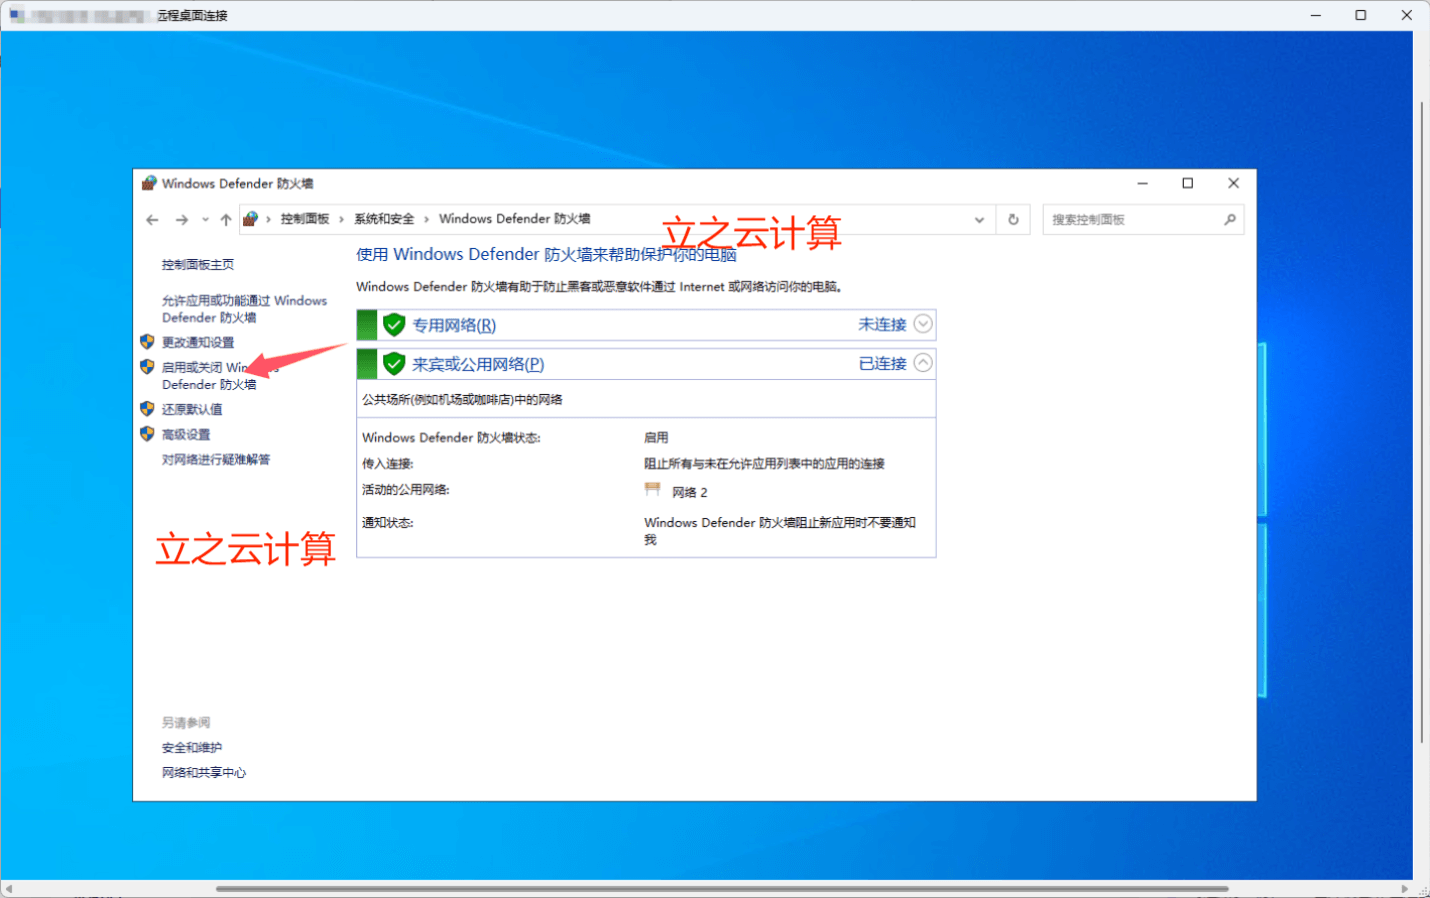This screenshot has width=1430, height=898.
Task: Click the 专用网络(R) header text
Action: pyautogui.click(x=454, y=325)
